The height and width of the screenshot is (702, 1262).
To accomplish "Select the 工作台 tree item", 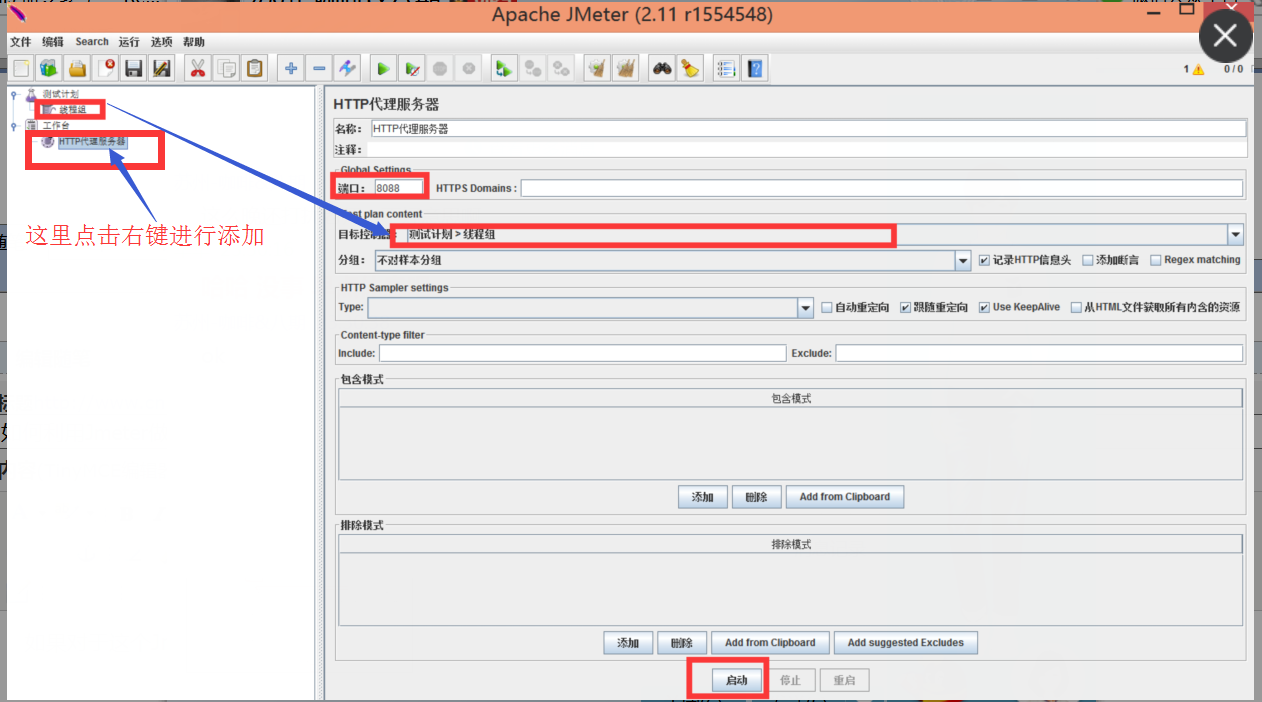I will coord(56,126).
